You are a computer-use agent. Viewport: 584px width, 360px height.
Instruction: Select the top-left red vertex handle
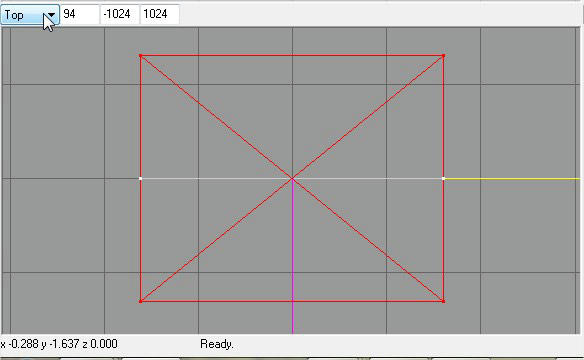click(140, 56)
